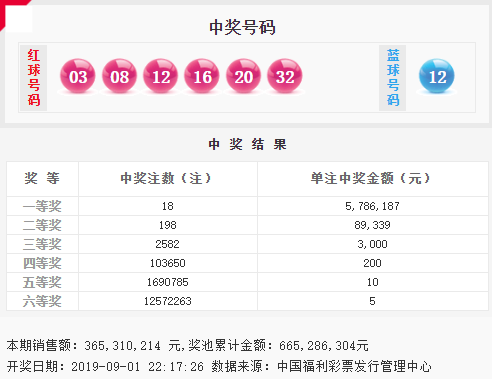Click the 中国福利彩票发行管理中心 source text
492x379 pixels.
coord(354,366)
